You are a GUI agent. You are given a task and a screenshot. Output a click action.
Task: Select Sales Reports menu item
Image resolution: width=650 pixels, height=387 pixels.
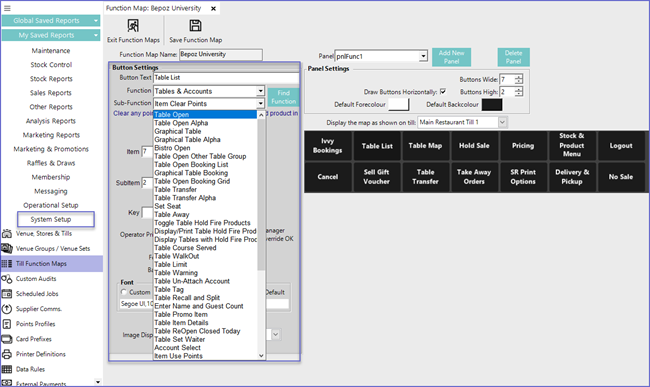(51, 93)
